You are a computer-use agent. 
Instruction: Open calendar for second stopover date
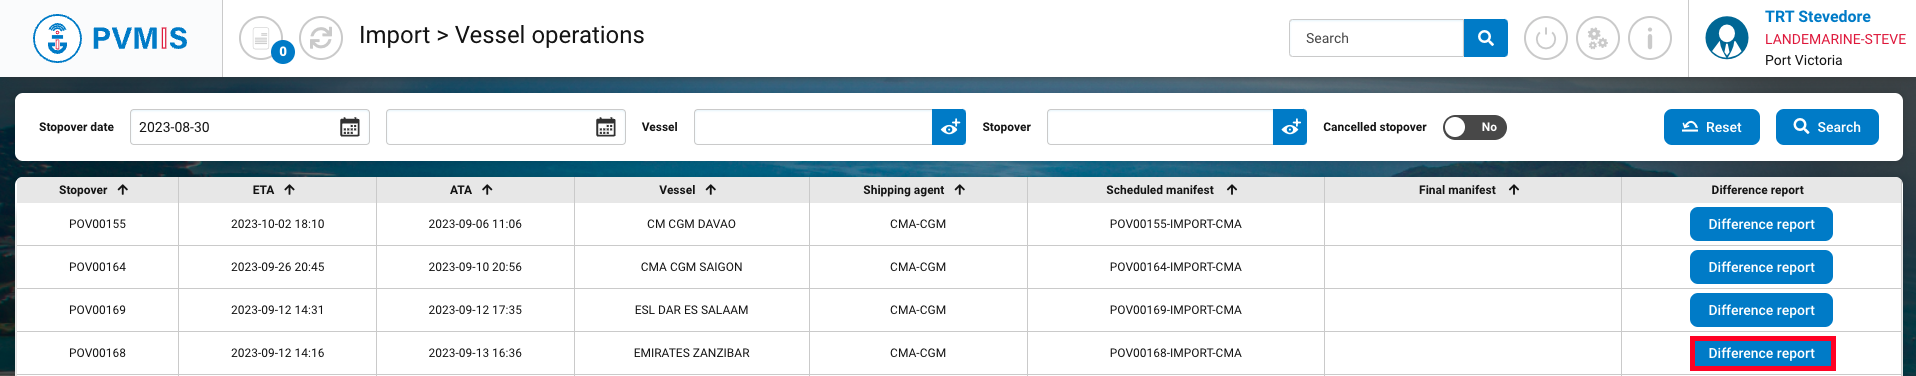pyautogui.click(x=606, y=127)
